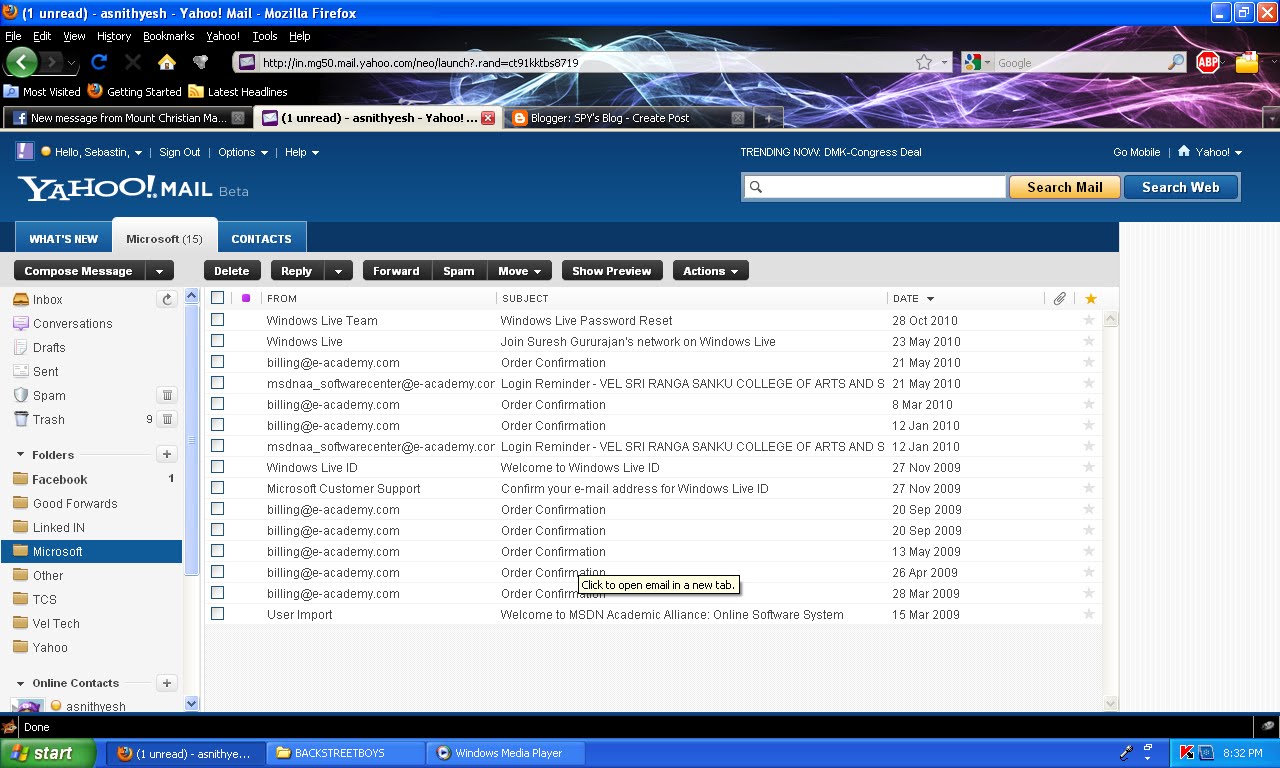Sort by starred column header icon
1280x768 pixels.
tap(1090, 298)
